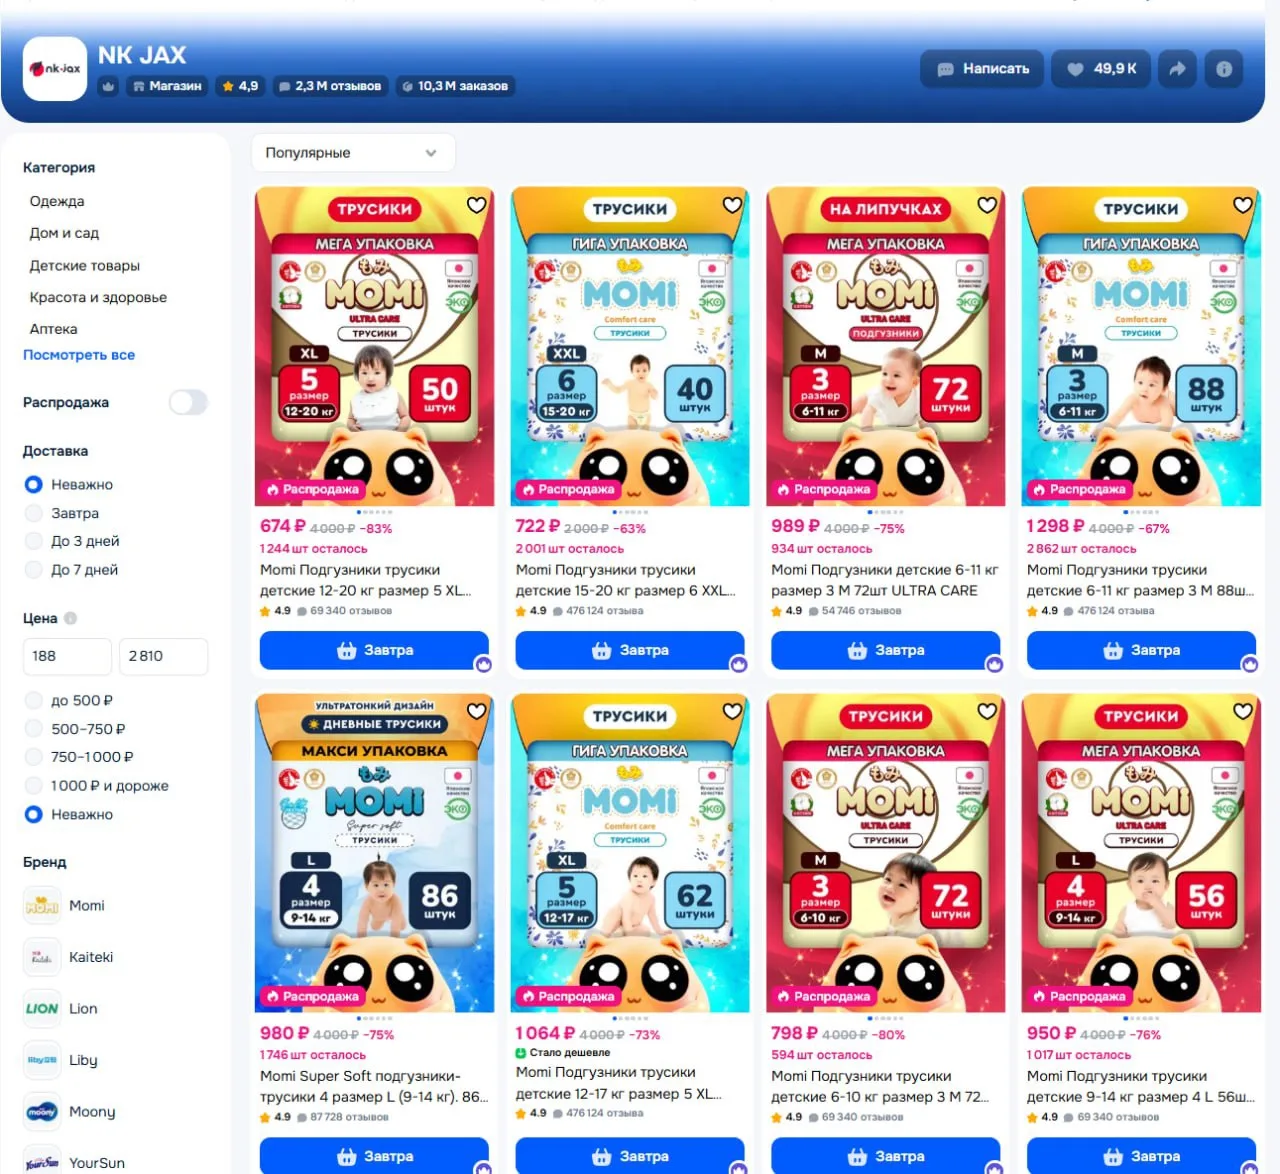Open the Аптека category
This screenshot has height=1174, width=1280.
point(53,329)
